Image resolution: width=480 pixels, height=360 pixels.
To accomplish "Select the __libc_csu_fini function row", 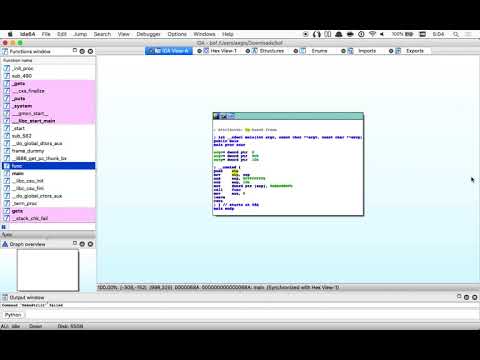I will [49, 188].
